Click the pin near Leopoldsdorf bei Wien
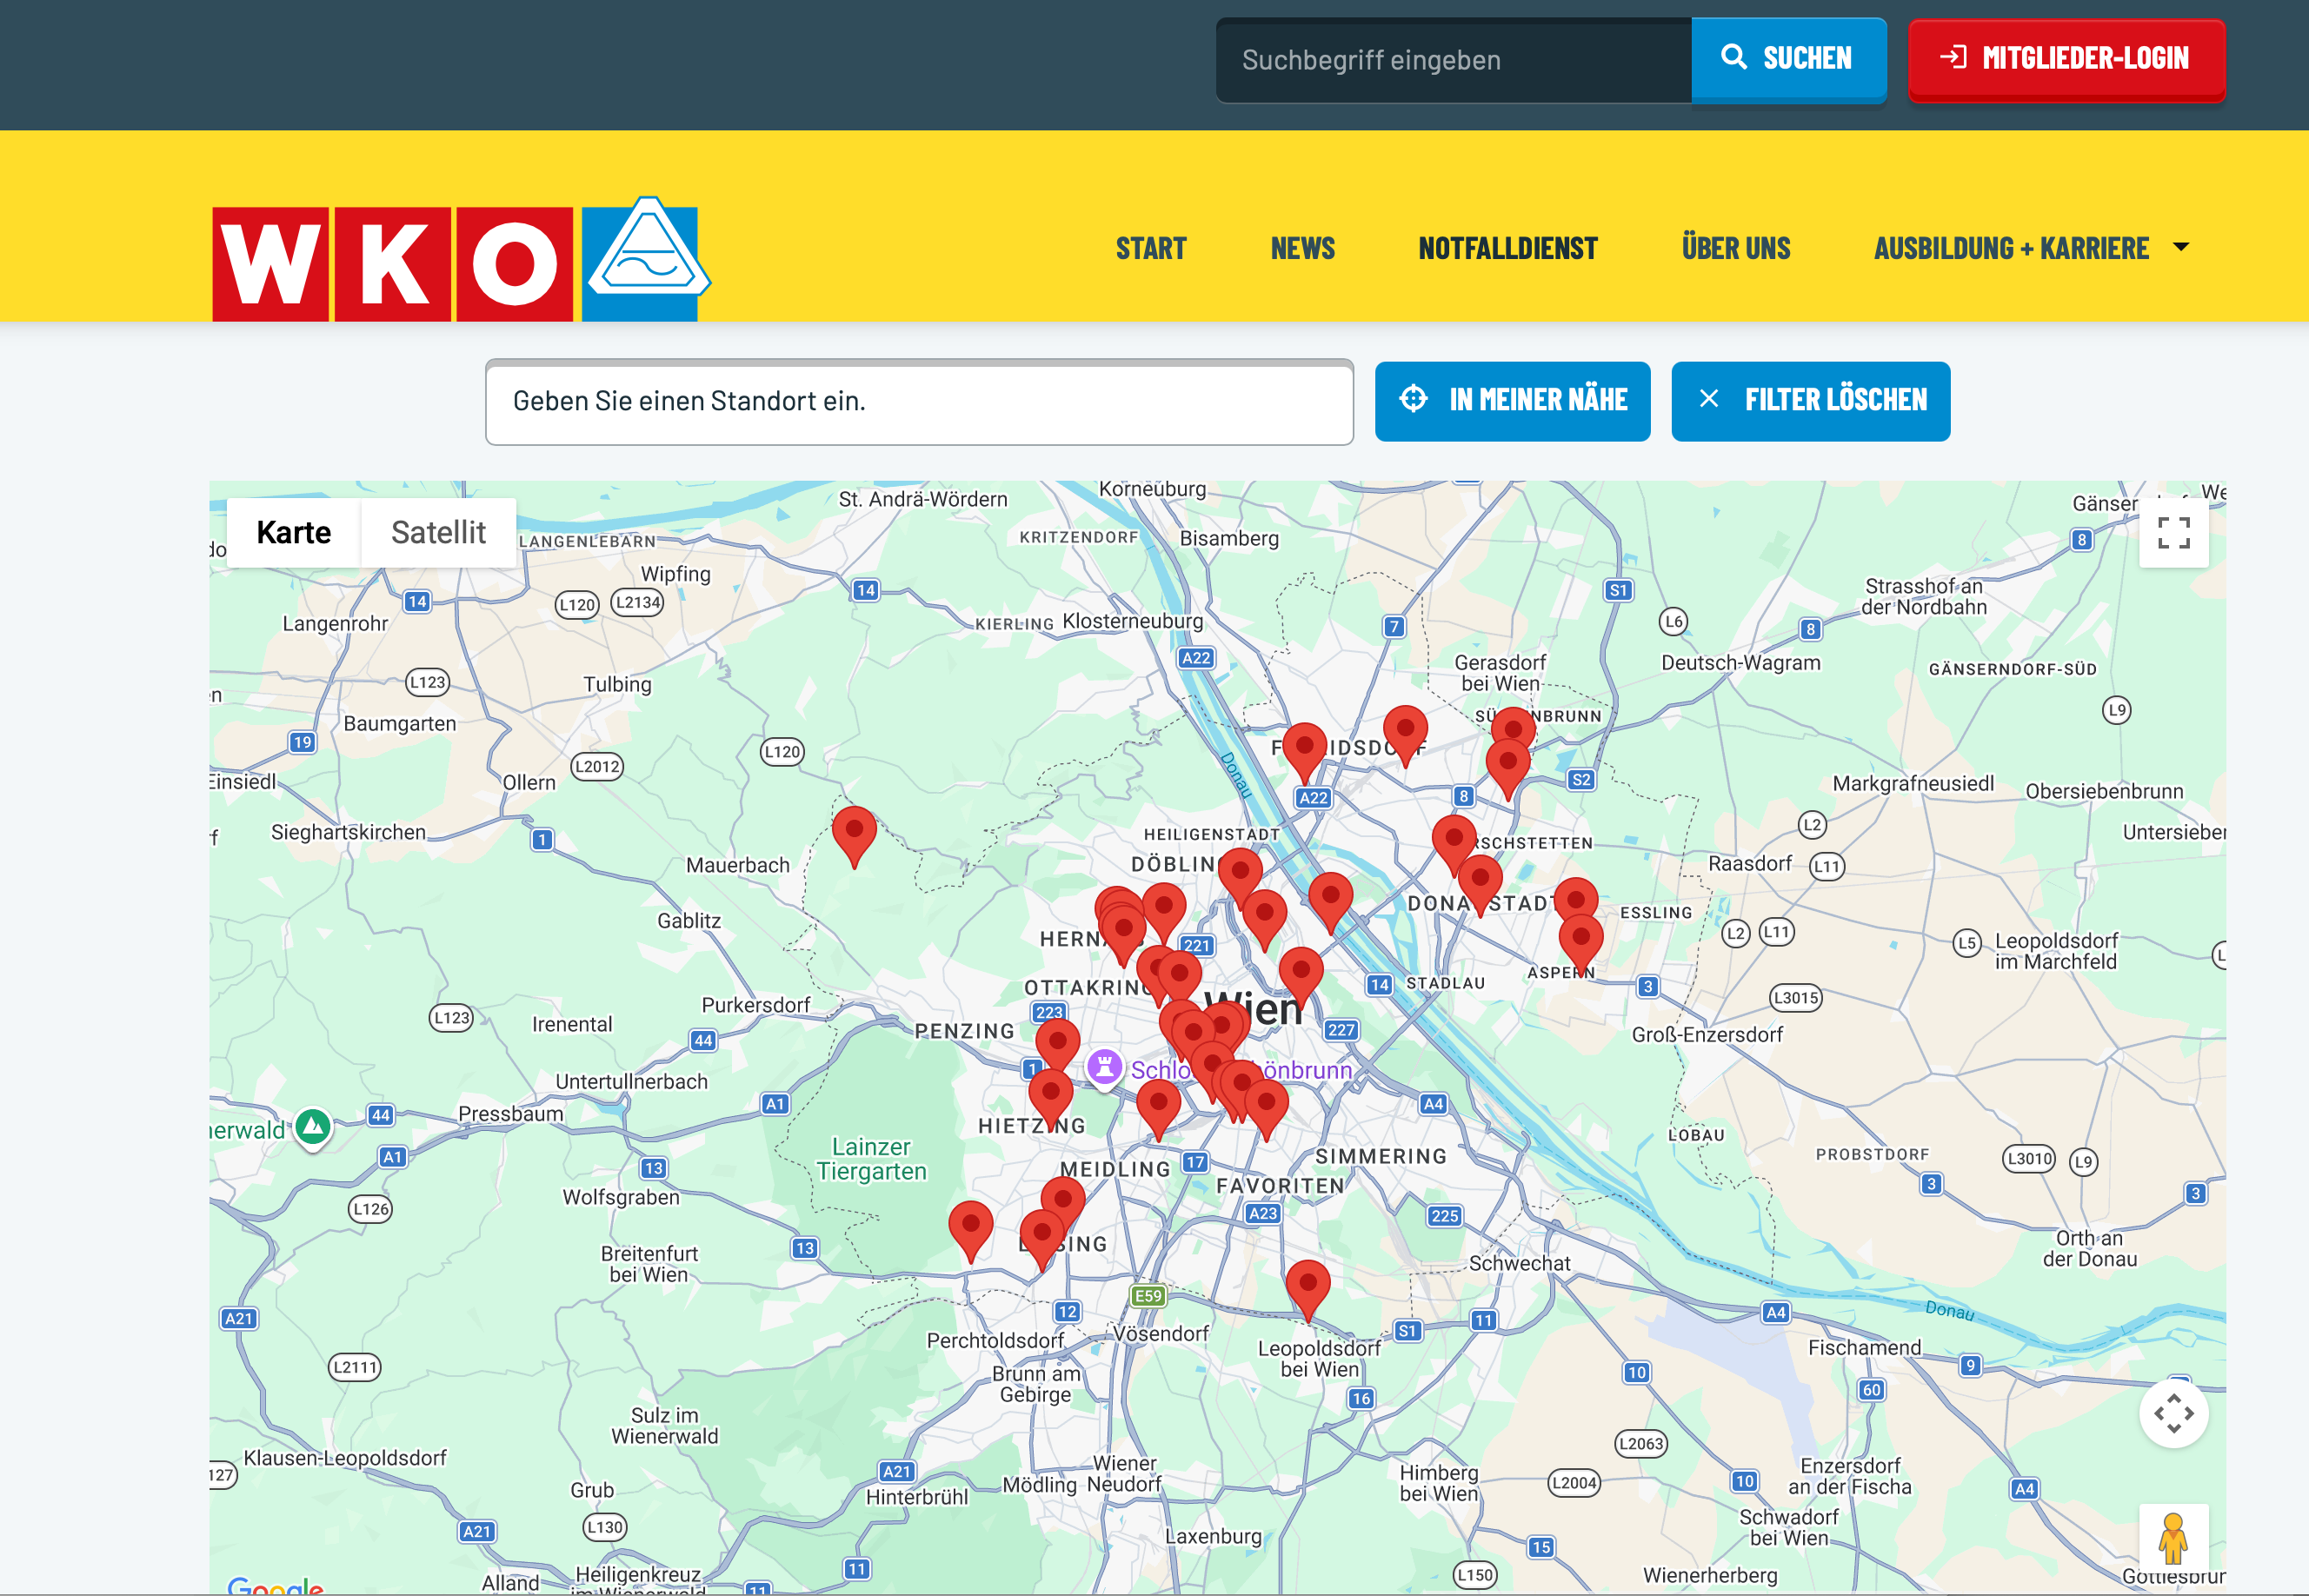This screenshot has height=1596, width=2309. [x=1307, y=1284]
